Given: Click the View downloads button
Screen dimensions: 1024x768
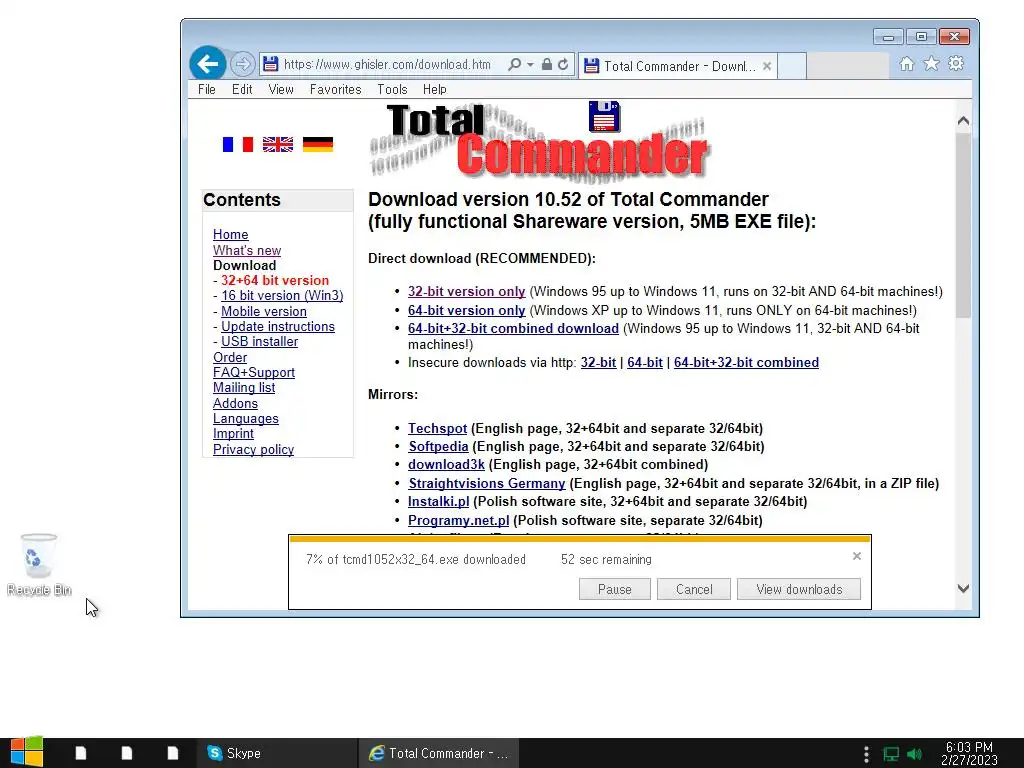Looking at the screenshot, I should tap(799, 589).
